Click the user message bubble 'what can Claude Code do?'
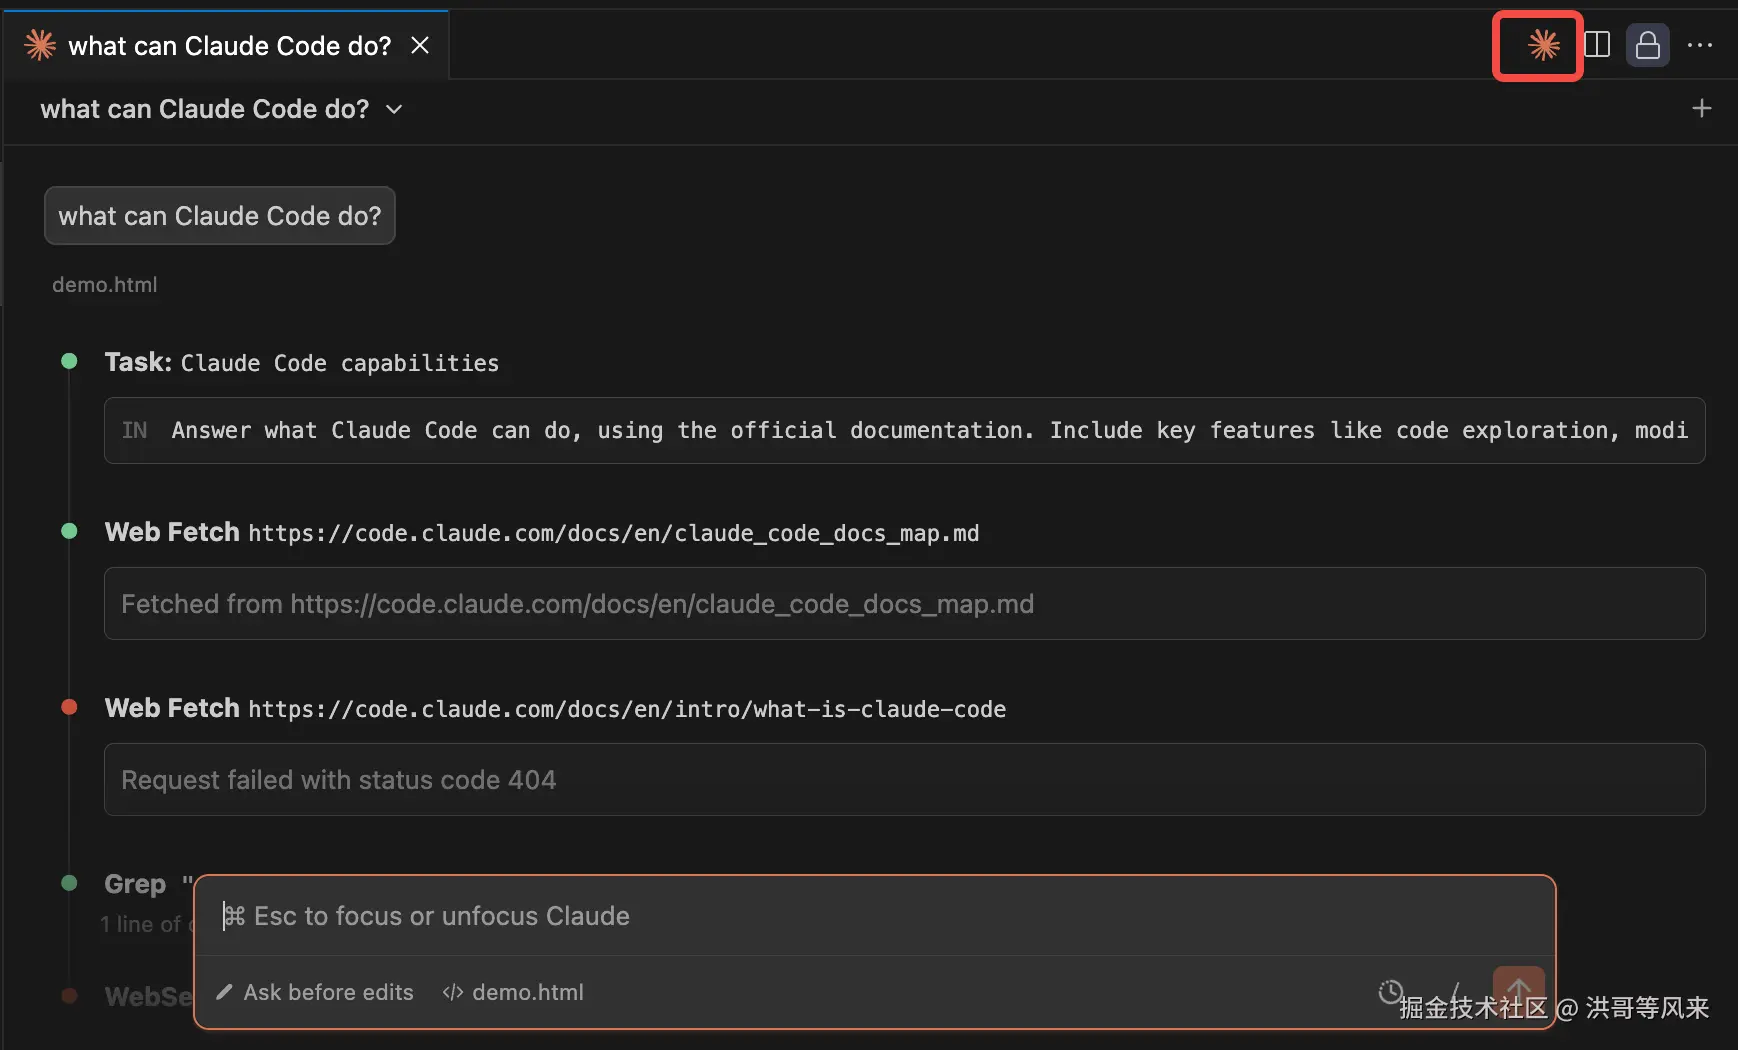The width and height of the screenshot is (1738, 1050). pos(220,216)
